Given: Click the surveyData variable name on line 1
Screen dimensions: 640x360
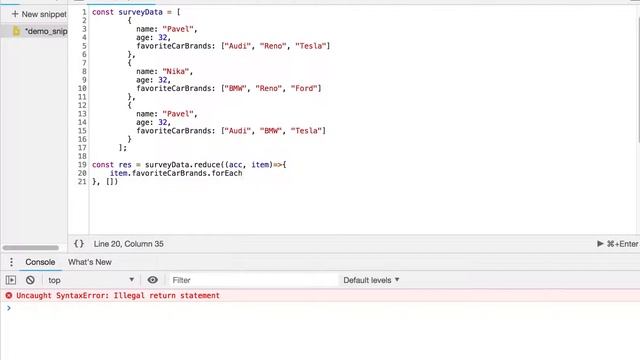Looking at the screenshot, I should [140, 12].
